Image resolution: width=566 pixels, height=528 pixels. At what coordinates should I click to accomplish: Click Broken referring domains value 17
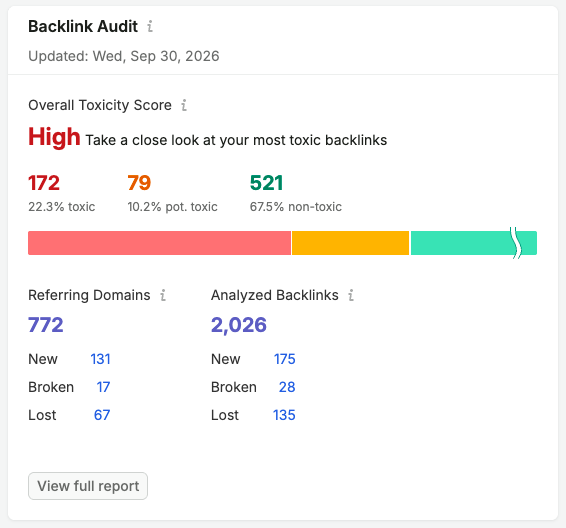click(103, 387)
